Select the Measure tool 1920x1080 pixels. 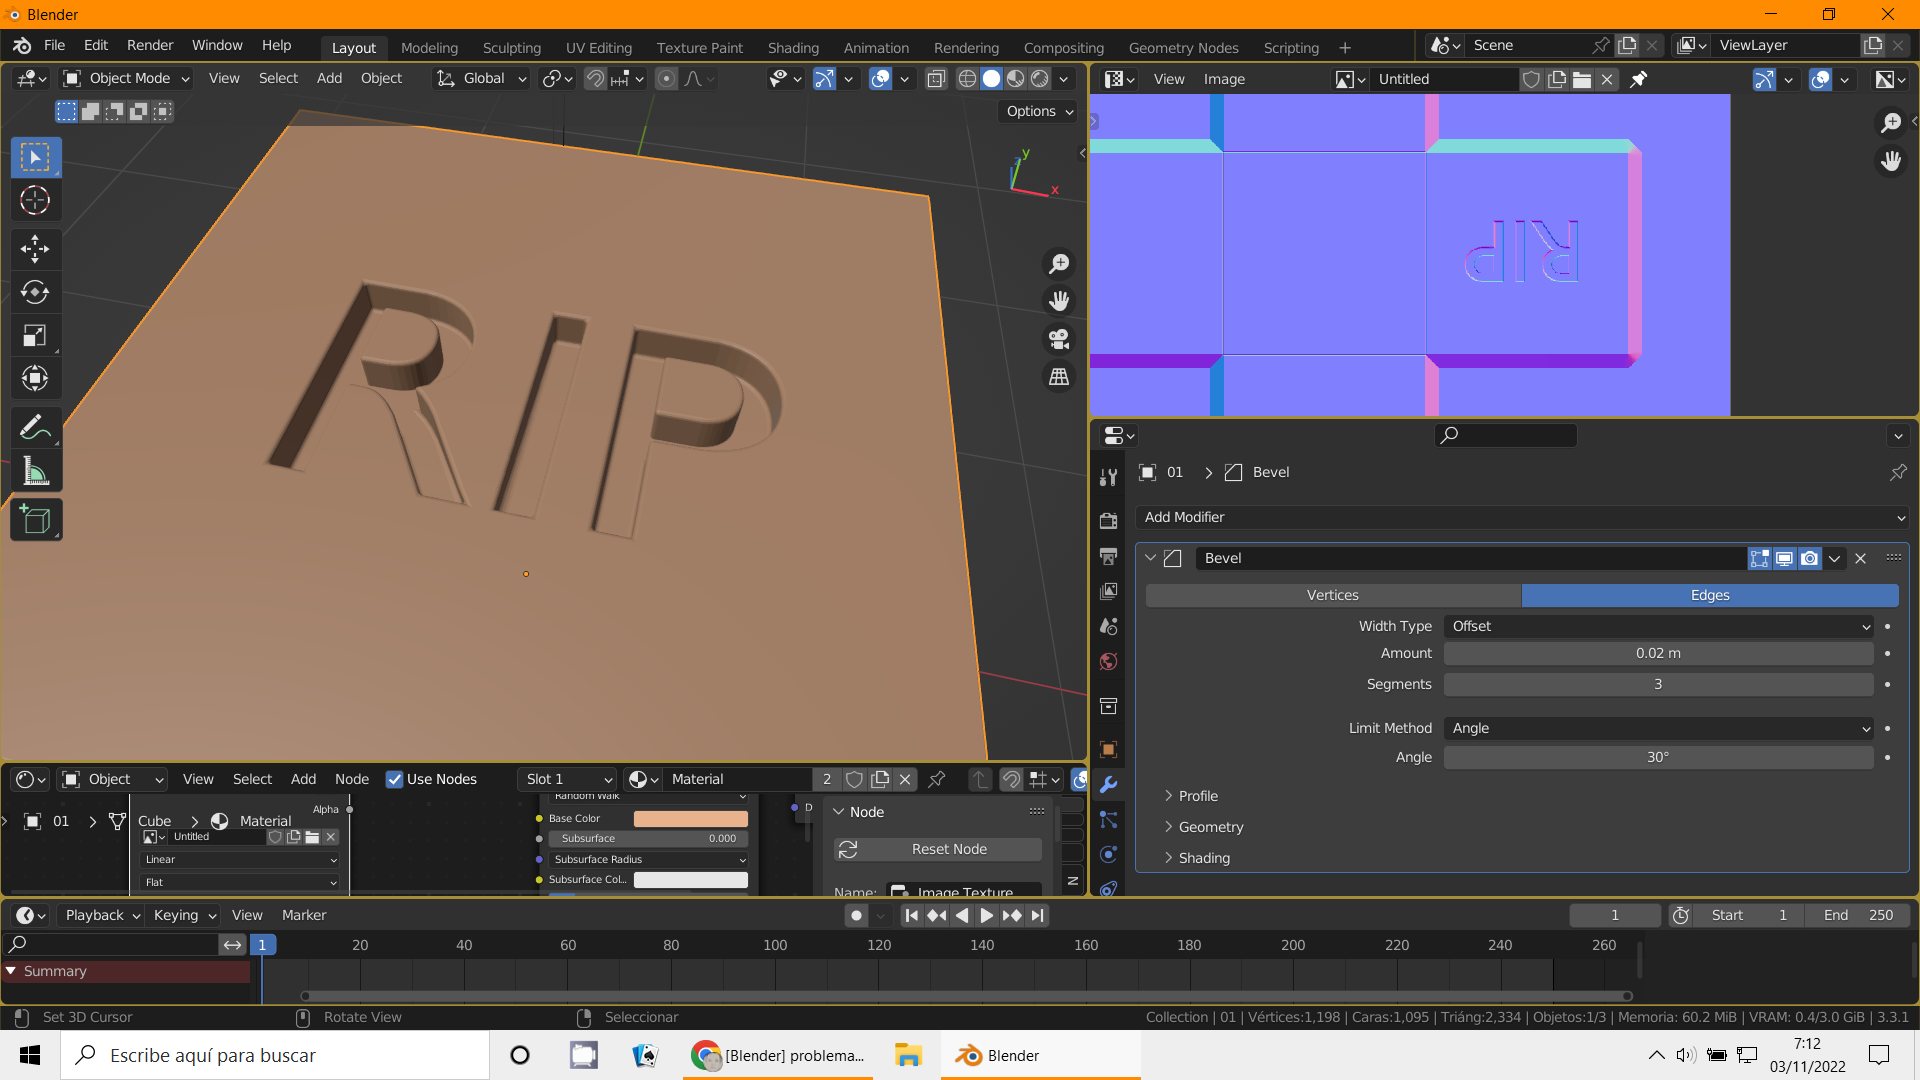click(35, 471)
